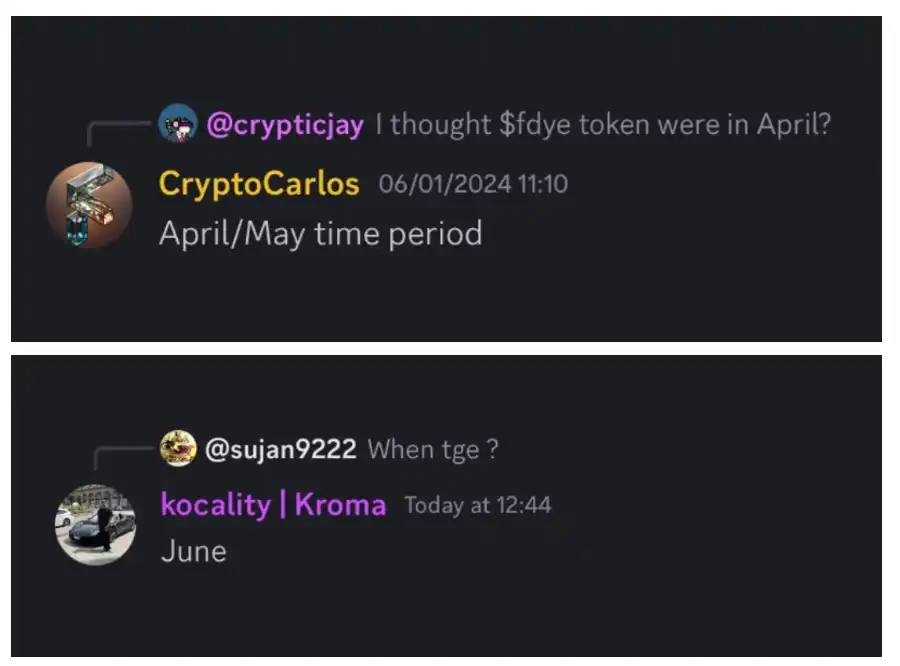Open kocality's car profile picture

click(95, 525)
